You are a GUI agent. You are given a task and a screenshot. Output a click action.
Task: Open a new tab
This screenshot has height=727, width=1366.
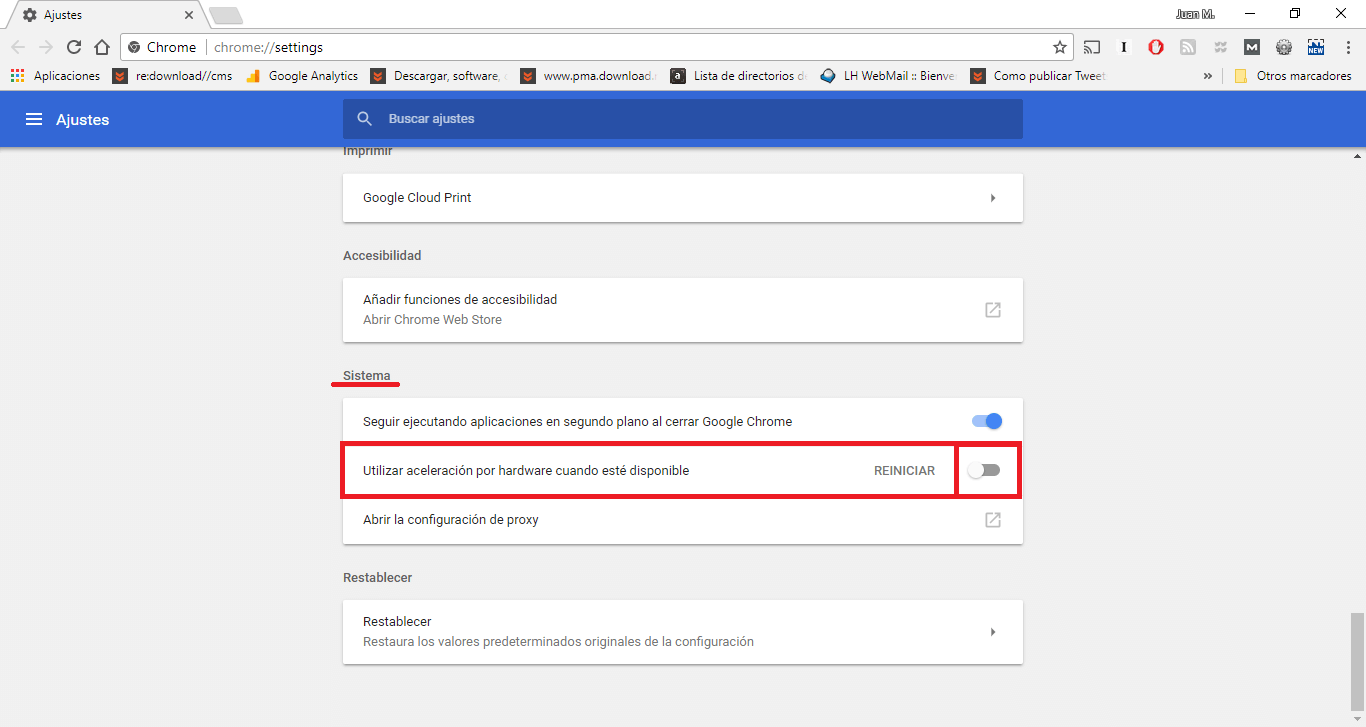226,15
